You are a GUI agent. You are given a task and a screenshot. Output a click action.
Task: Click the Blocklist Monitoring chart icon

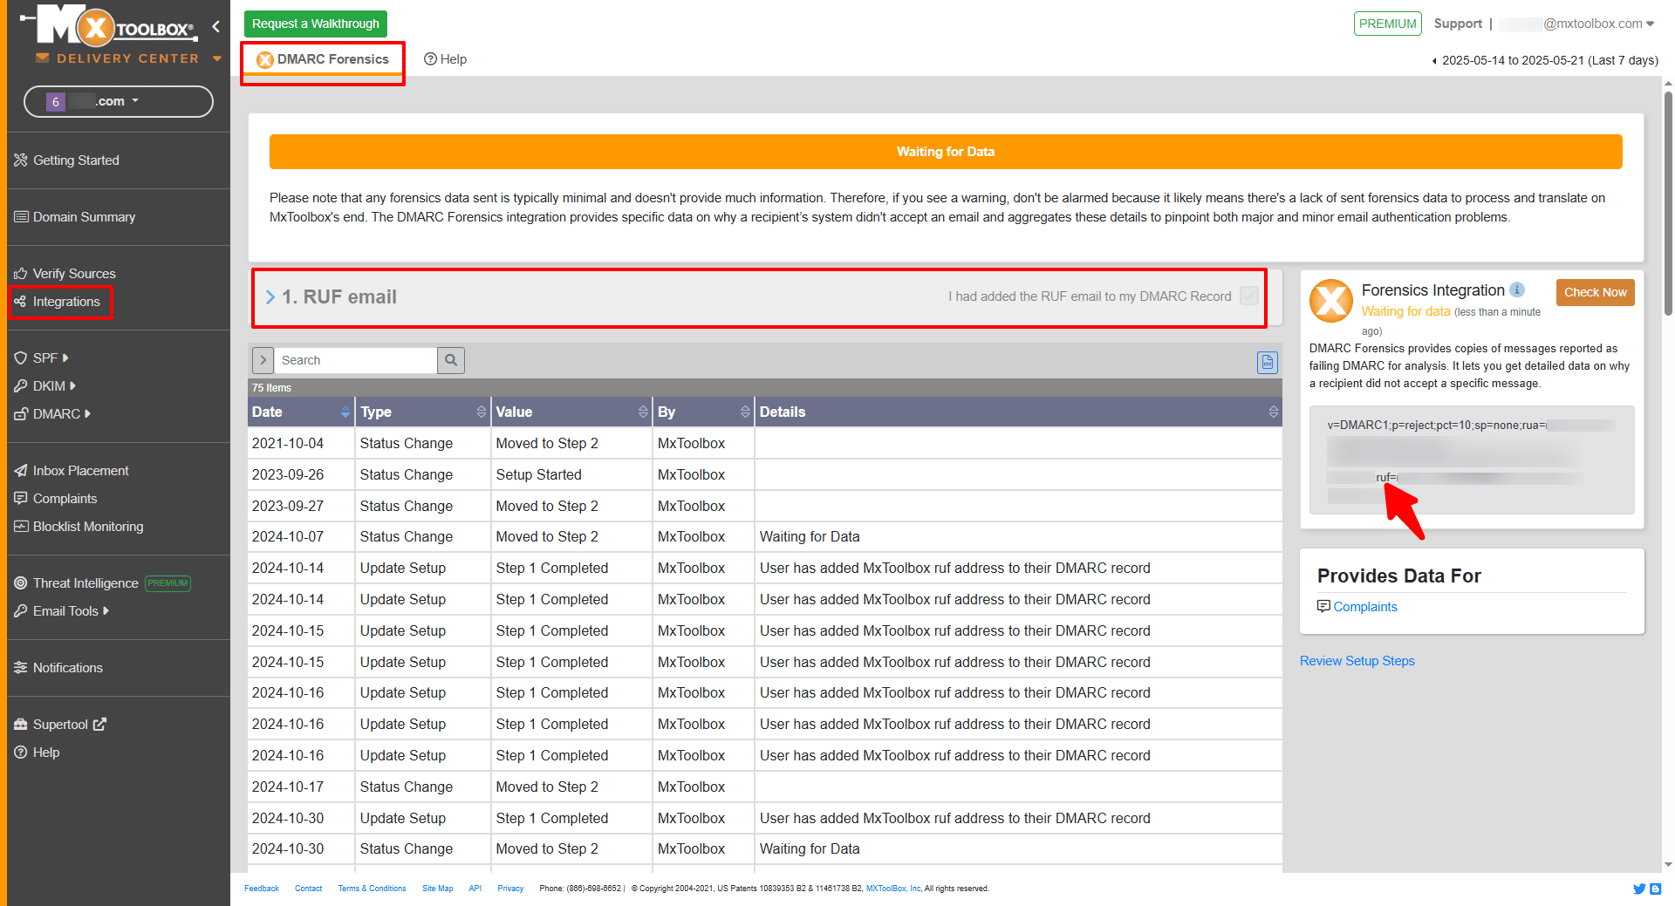[x=20, y=526]
